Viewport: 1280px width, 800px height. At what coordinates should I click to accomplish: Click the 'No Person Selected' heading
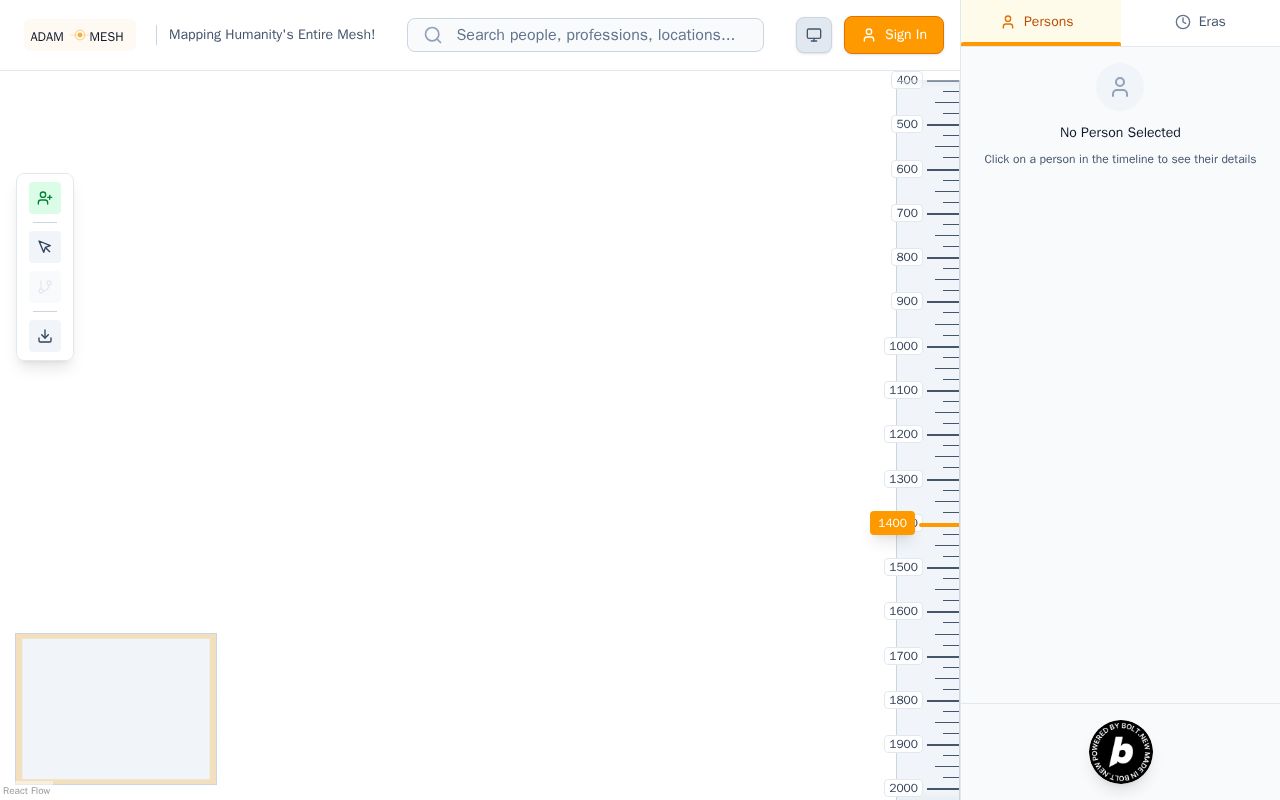1120,132
